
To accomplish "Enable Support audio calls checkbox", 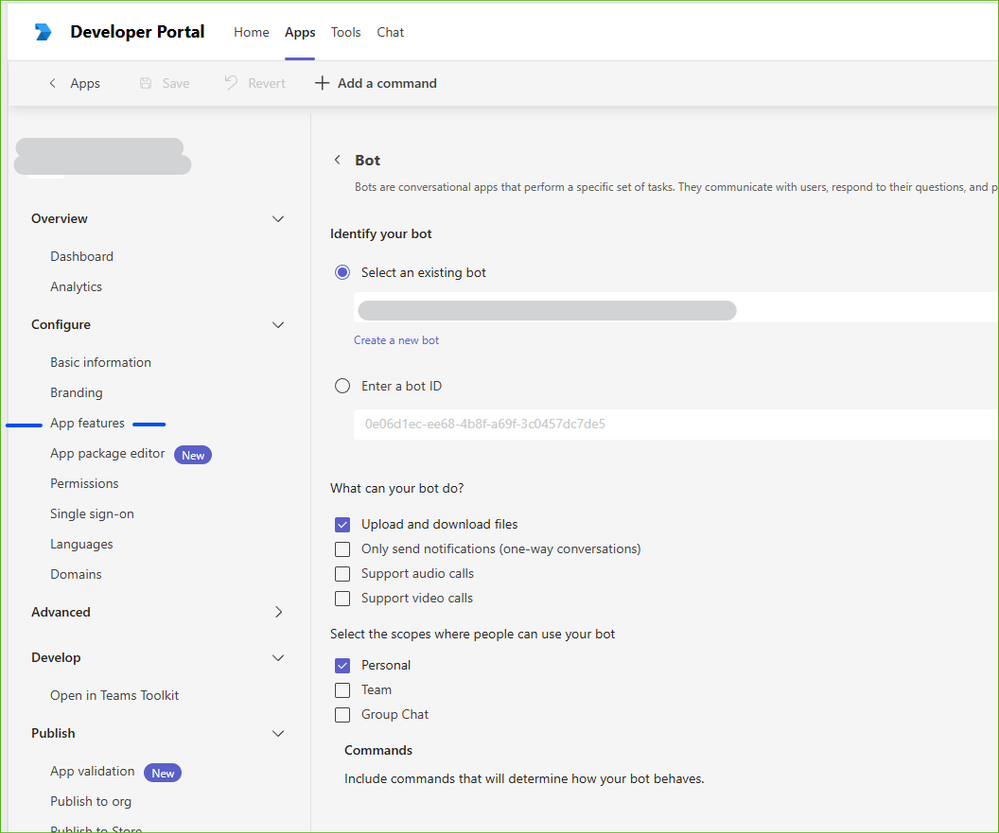I will pos(342,574).
